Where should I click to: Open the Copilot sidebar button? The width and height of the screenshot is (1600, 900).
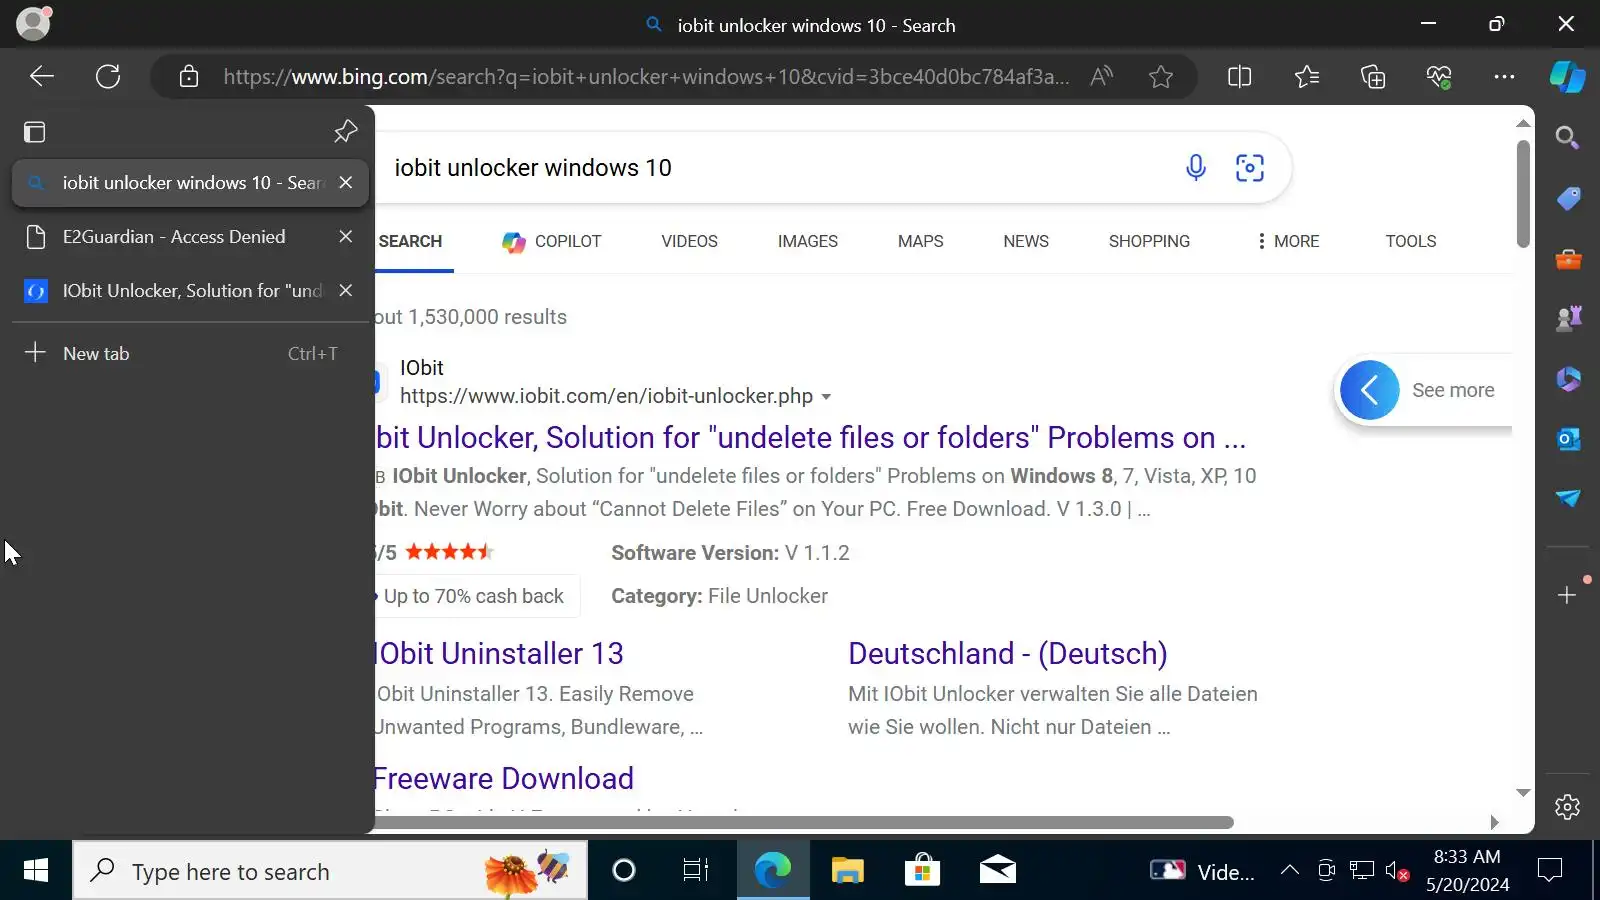click(1567, 76)
